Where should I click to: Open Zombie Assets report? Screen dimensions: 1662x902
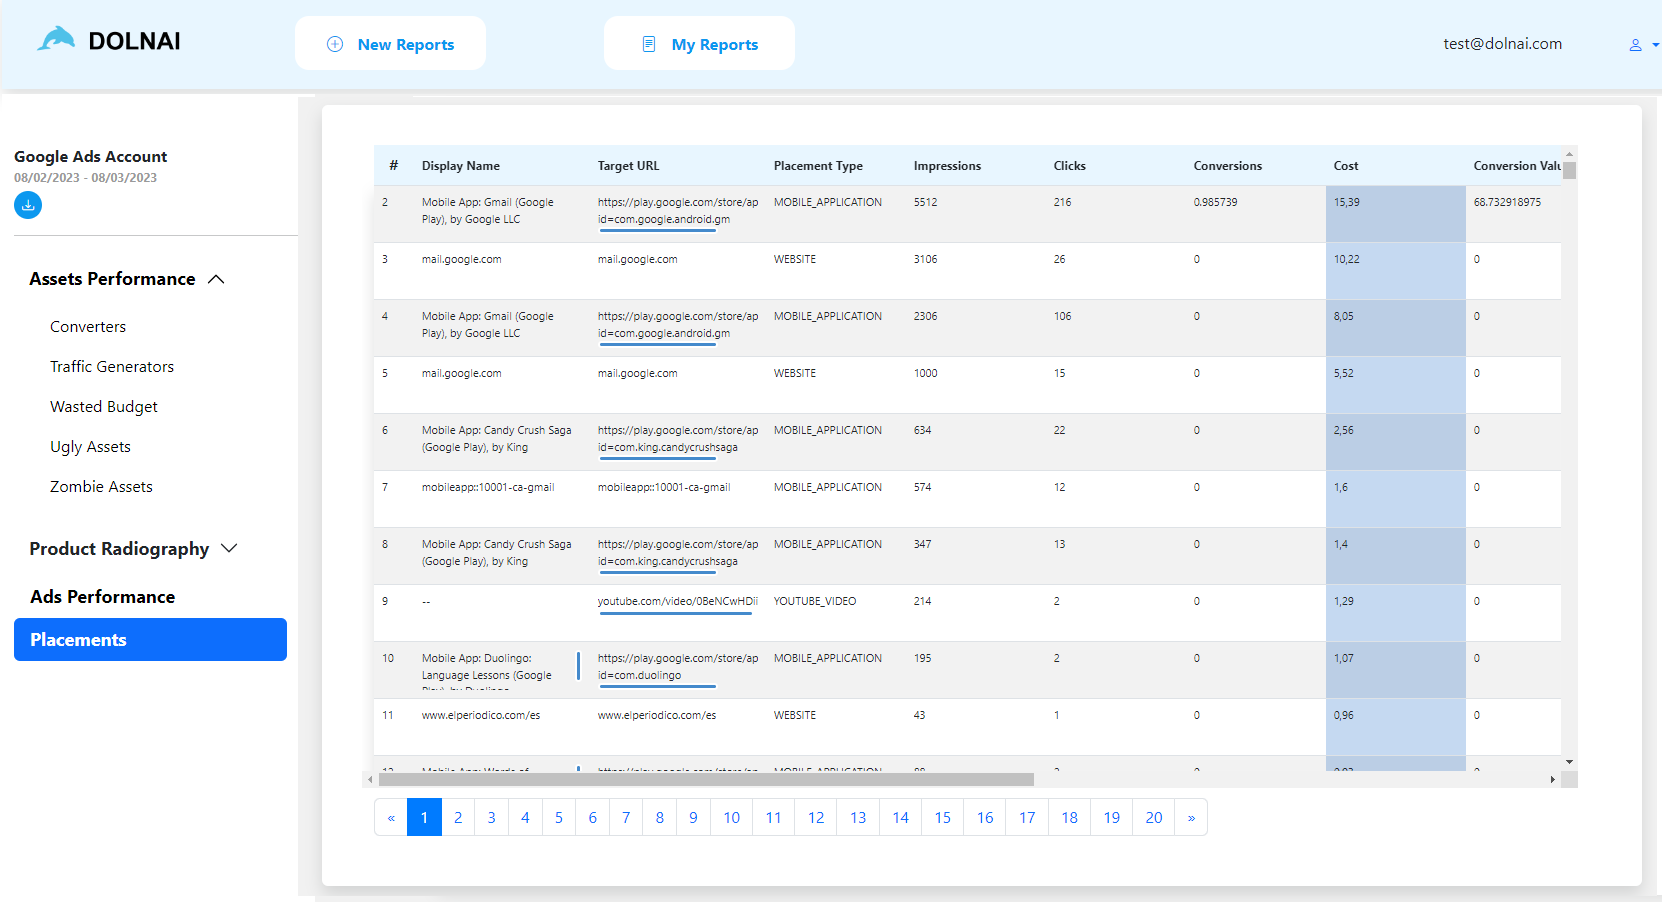101,487
